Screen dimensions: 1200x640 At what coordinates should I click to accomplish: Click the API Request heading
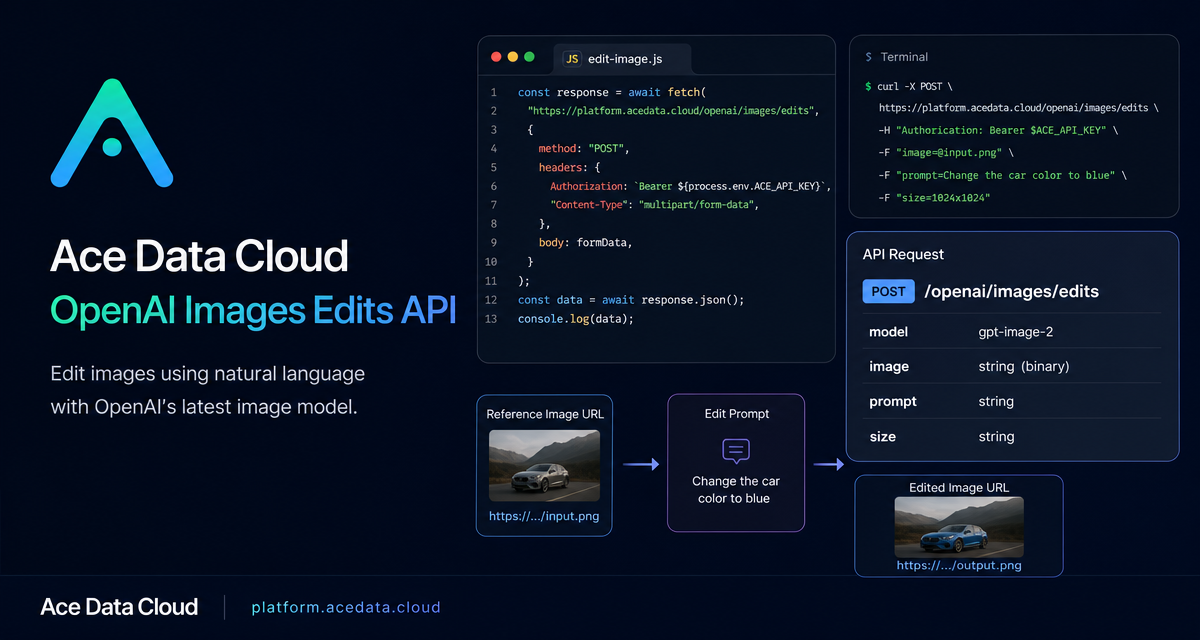click(903, 255)
